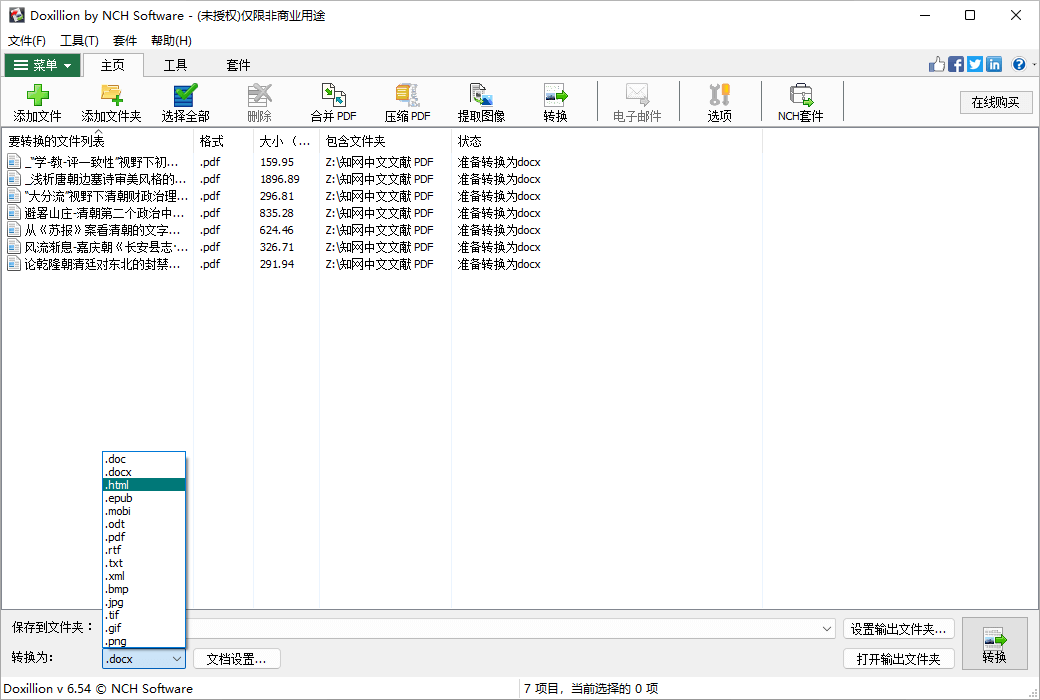
Task: Click the toolbar Convert (转换) icon
Action: [555, 103]
